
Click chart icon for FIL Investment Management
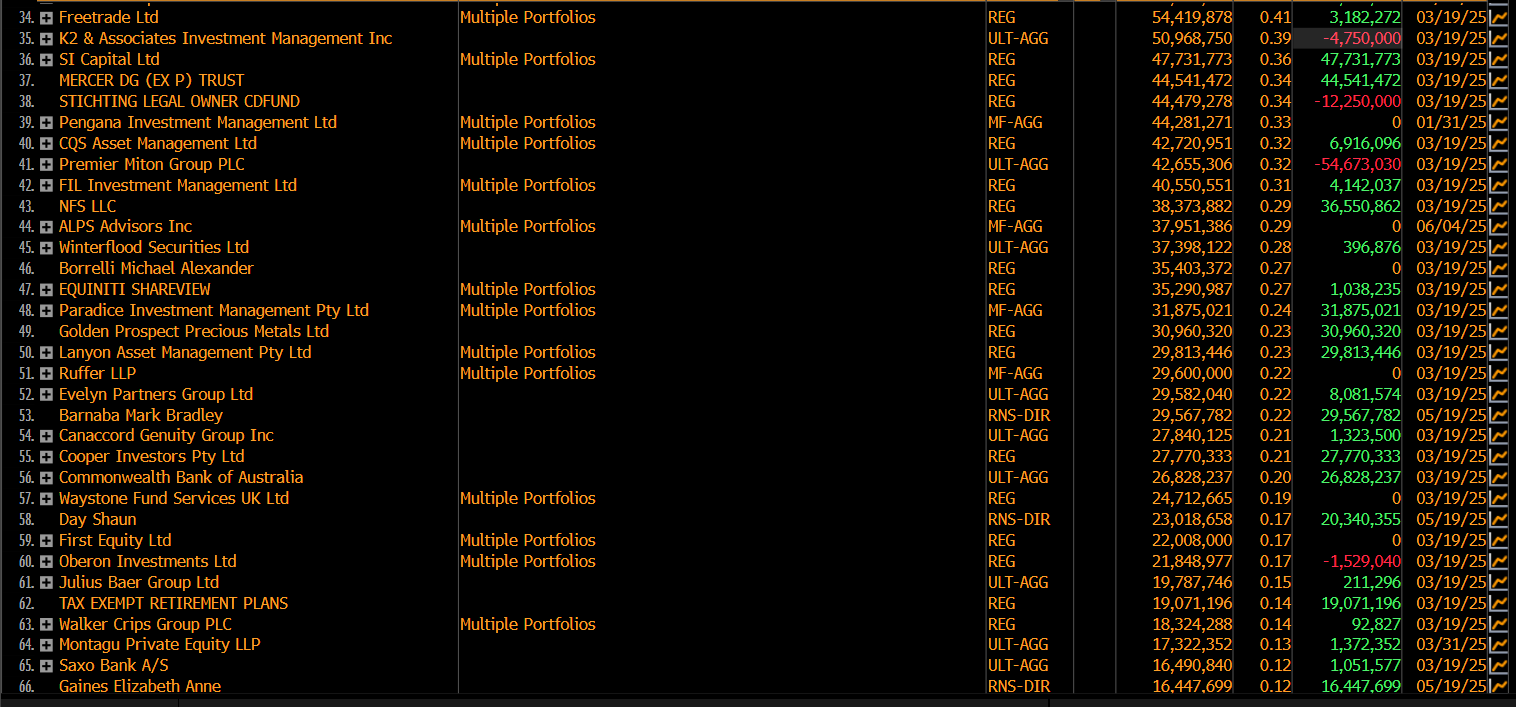tap(1498, 185)
